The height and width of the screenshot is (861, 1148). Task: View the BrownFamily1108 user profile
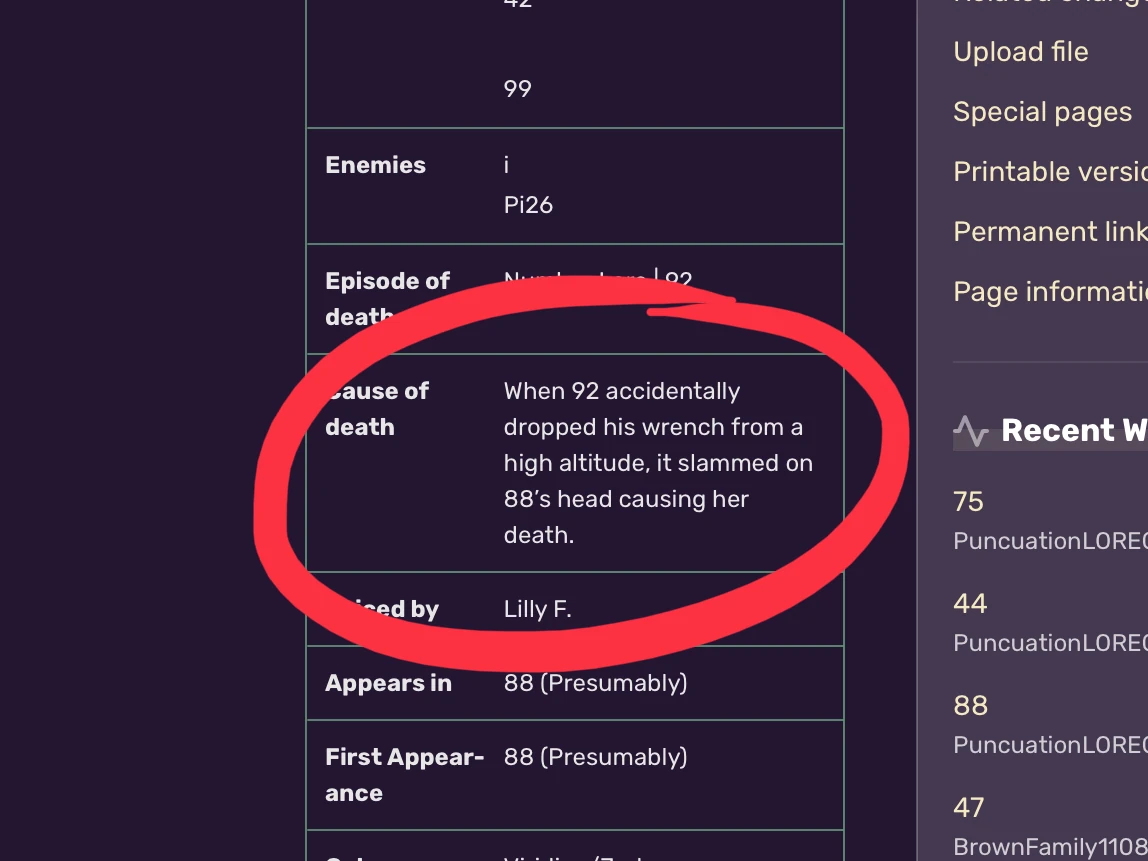point(1050,847)
